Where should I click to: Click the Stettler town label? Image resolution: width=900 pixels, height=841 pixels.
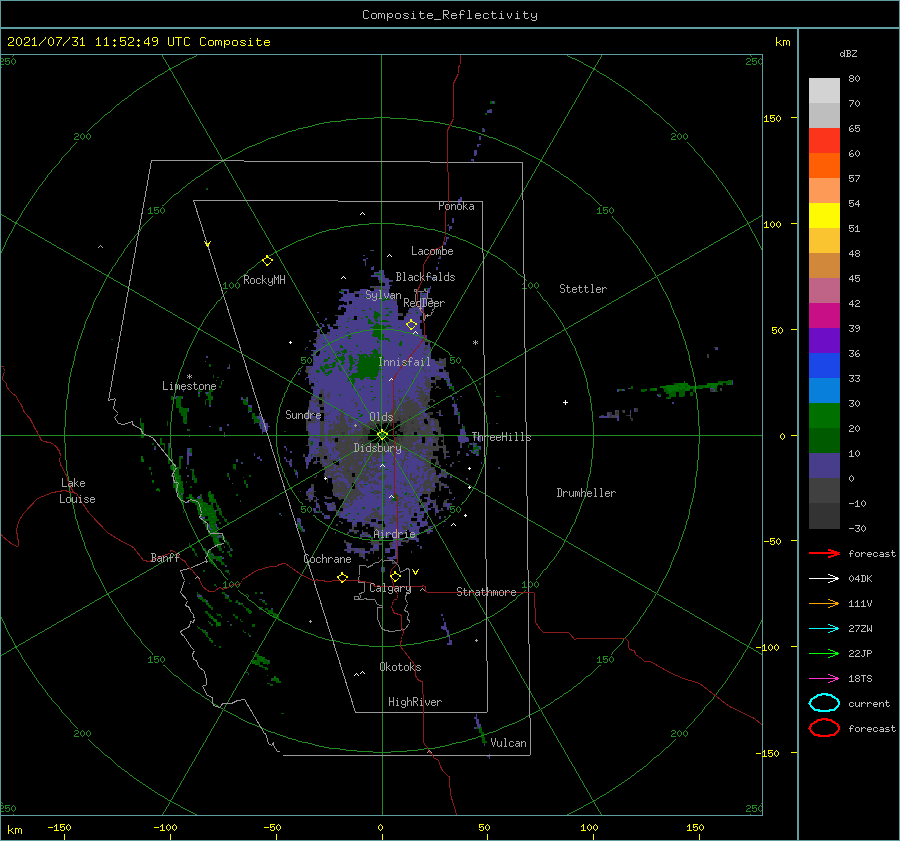(583, 289)
